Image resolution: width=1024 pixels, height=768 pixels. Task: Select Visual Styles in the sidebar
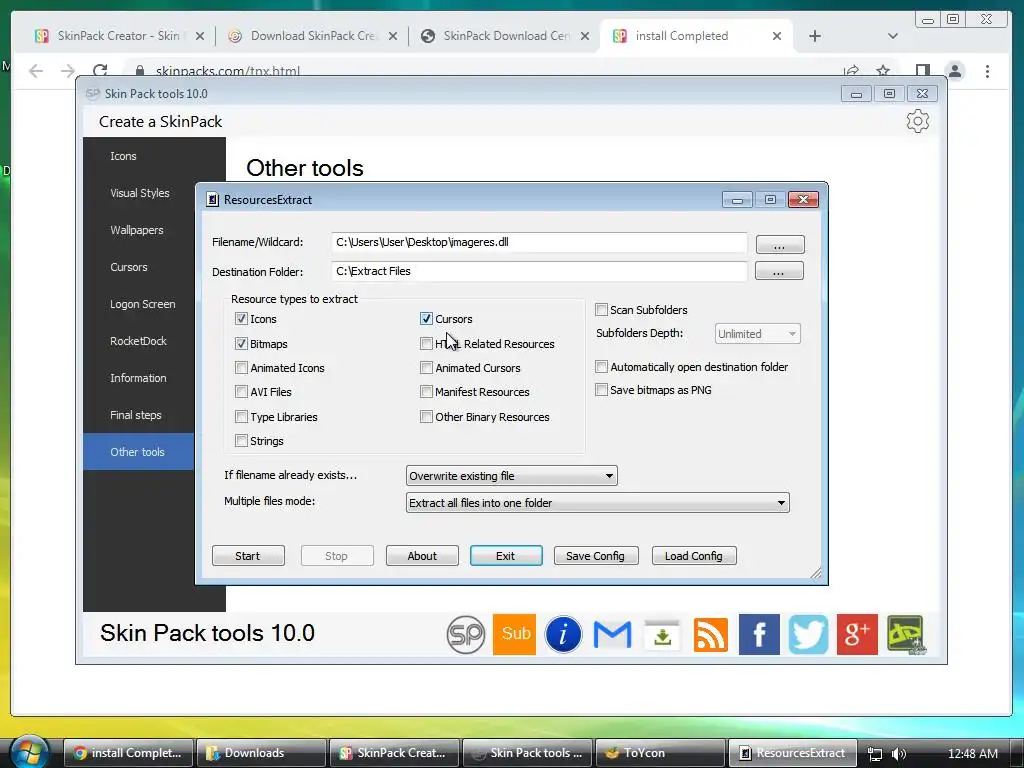[x=140, y=193]
